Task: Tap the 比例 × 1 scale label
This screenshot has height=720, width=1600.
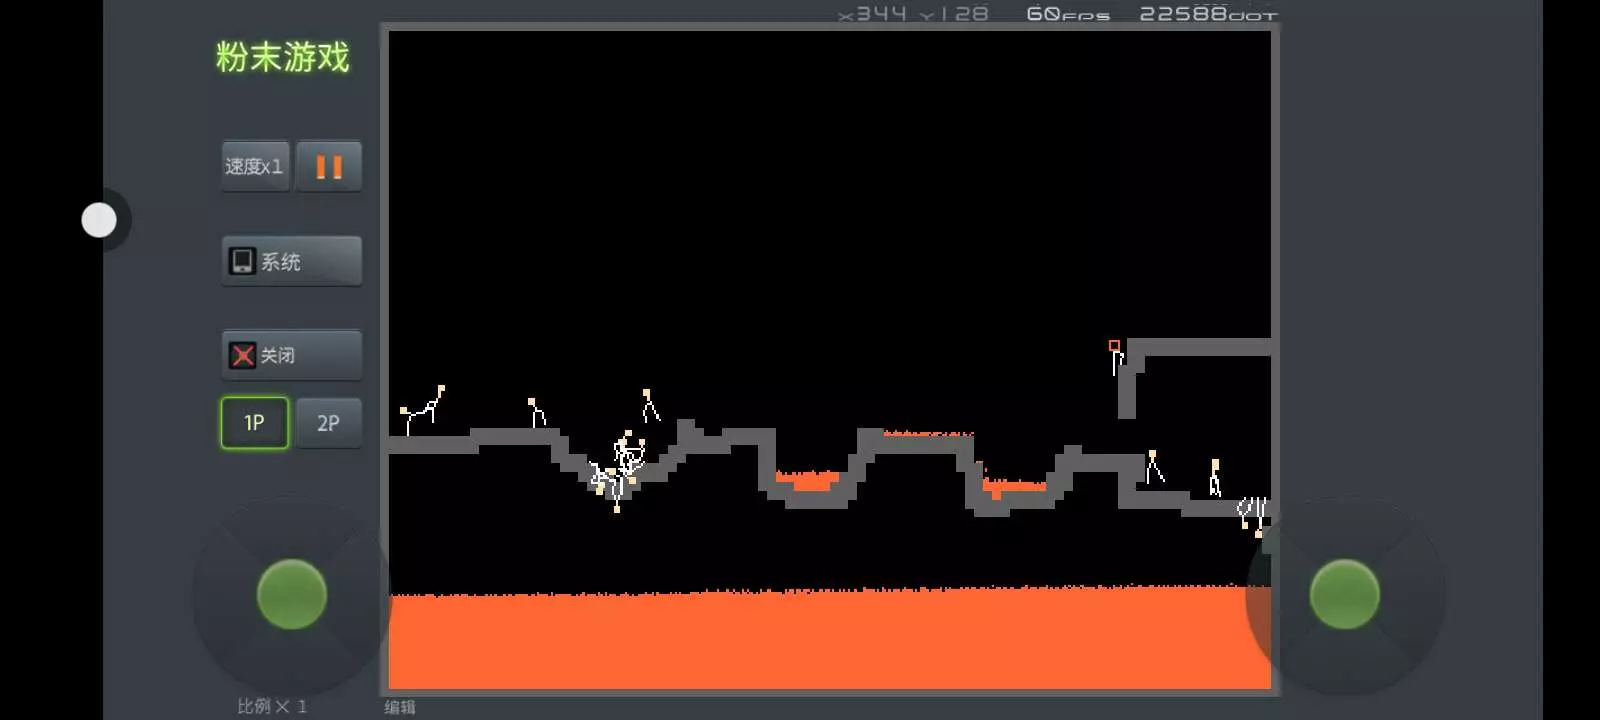Action: point(271,706)
